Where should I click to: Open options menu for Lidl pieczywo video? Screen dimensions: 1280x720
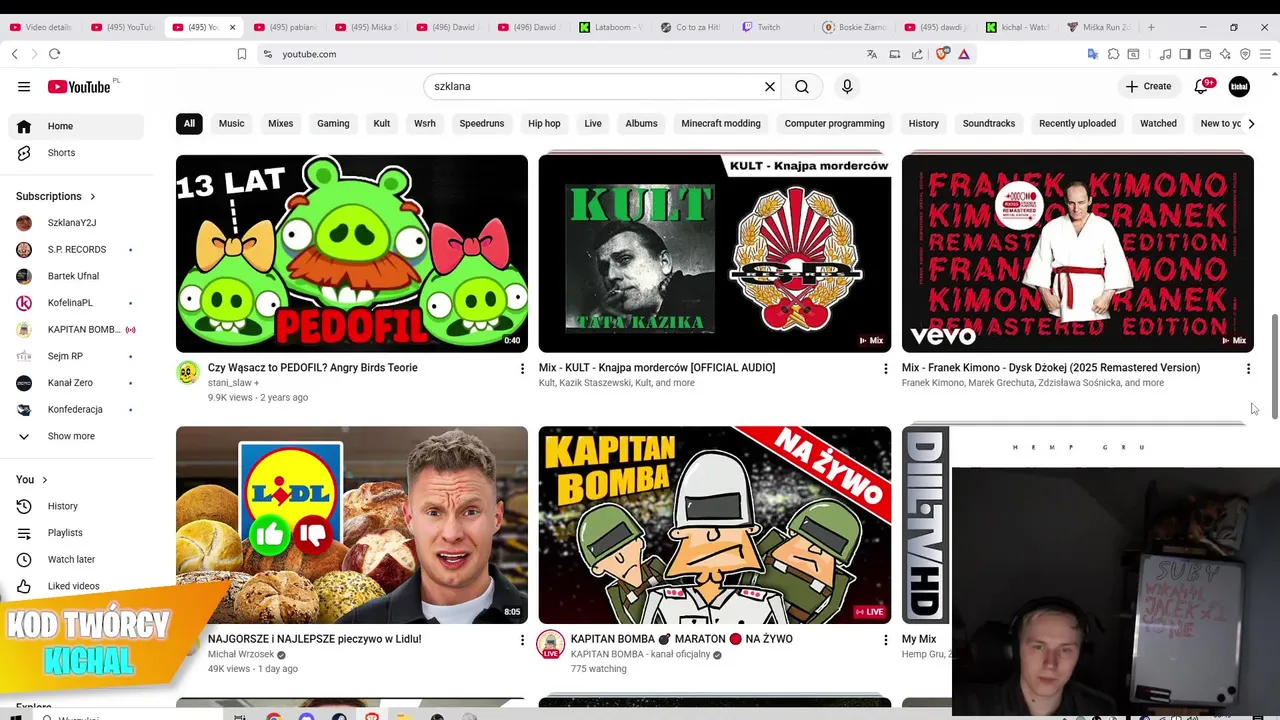pos(522,640)
